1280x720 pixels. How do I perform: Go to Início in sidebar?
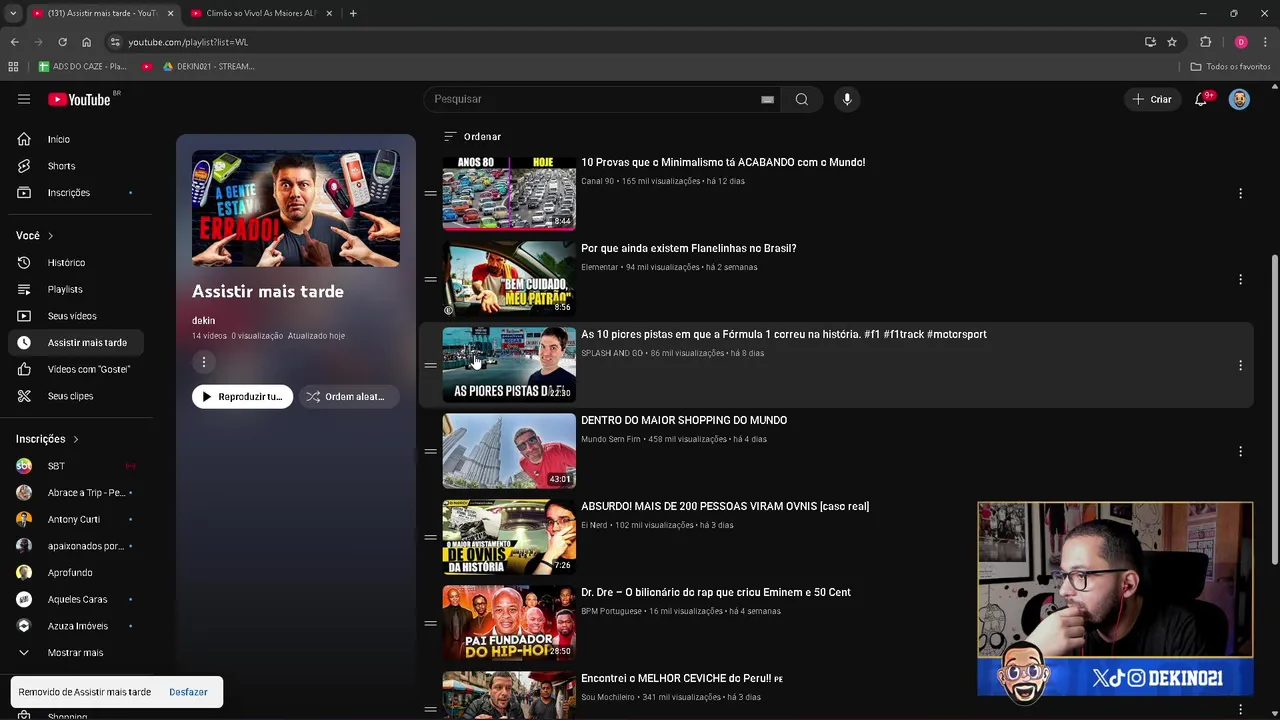pyautogui.click(x=75, y=139)
